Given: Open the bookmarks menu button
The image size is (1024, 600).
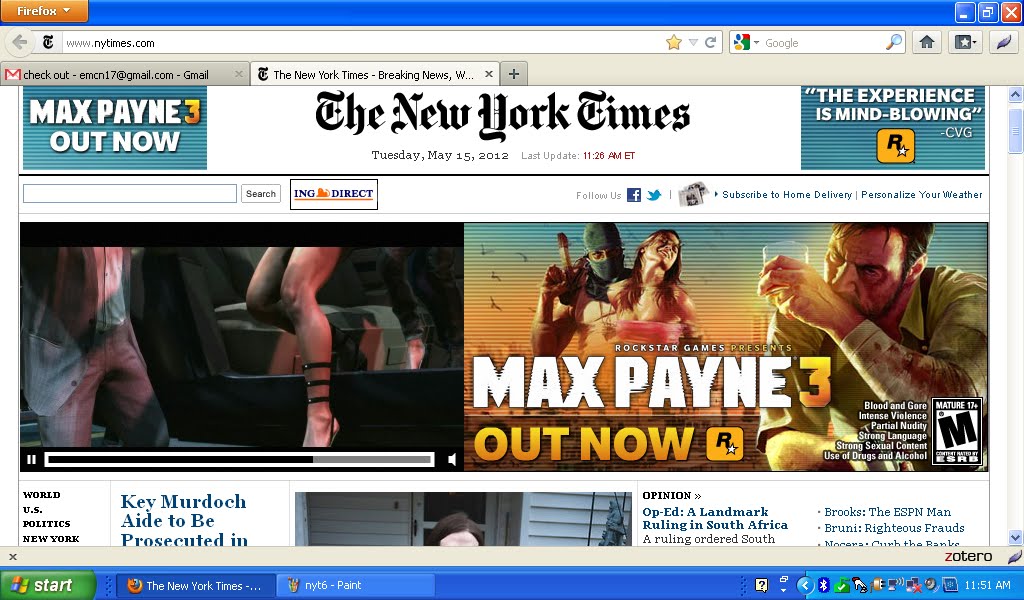Looking at the screenshot, I should point(965,43).
